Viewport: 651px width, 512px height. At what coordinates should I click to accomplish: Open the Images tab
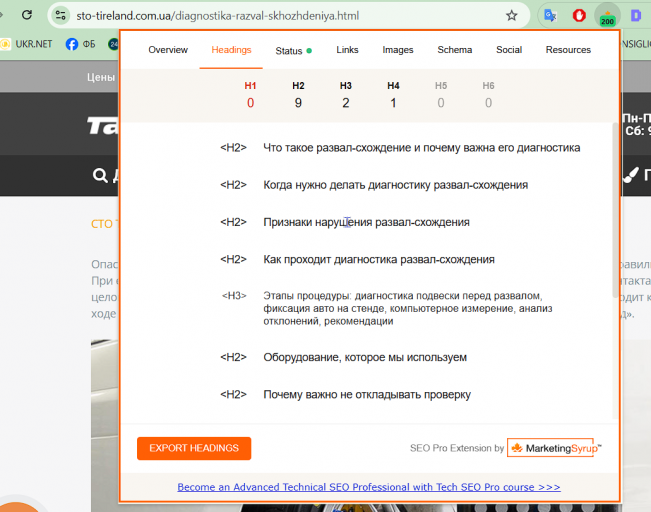pyautogui.click(x=398, y=50)
